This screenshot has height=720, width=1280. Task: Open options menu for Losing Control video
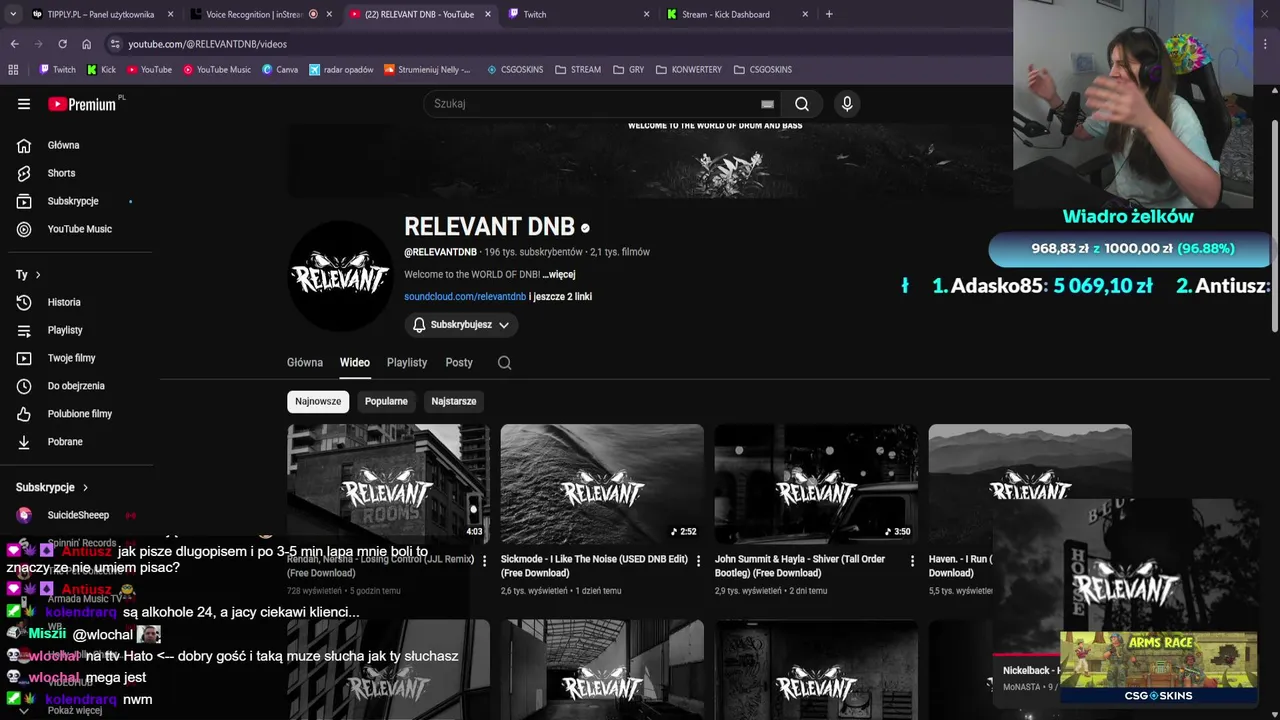pos(484,561)
